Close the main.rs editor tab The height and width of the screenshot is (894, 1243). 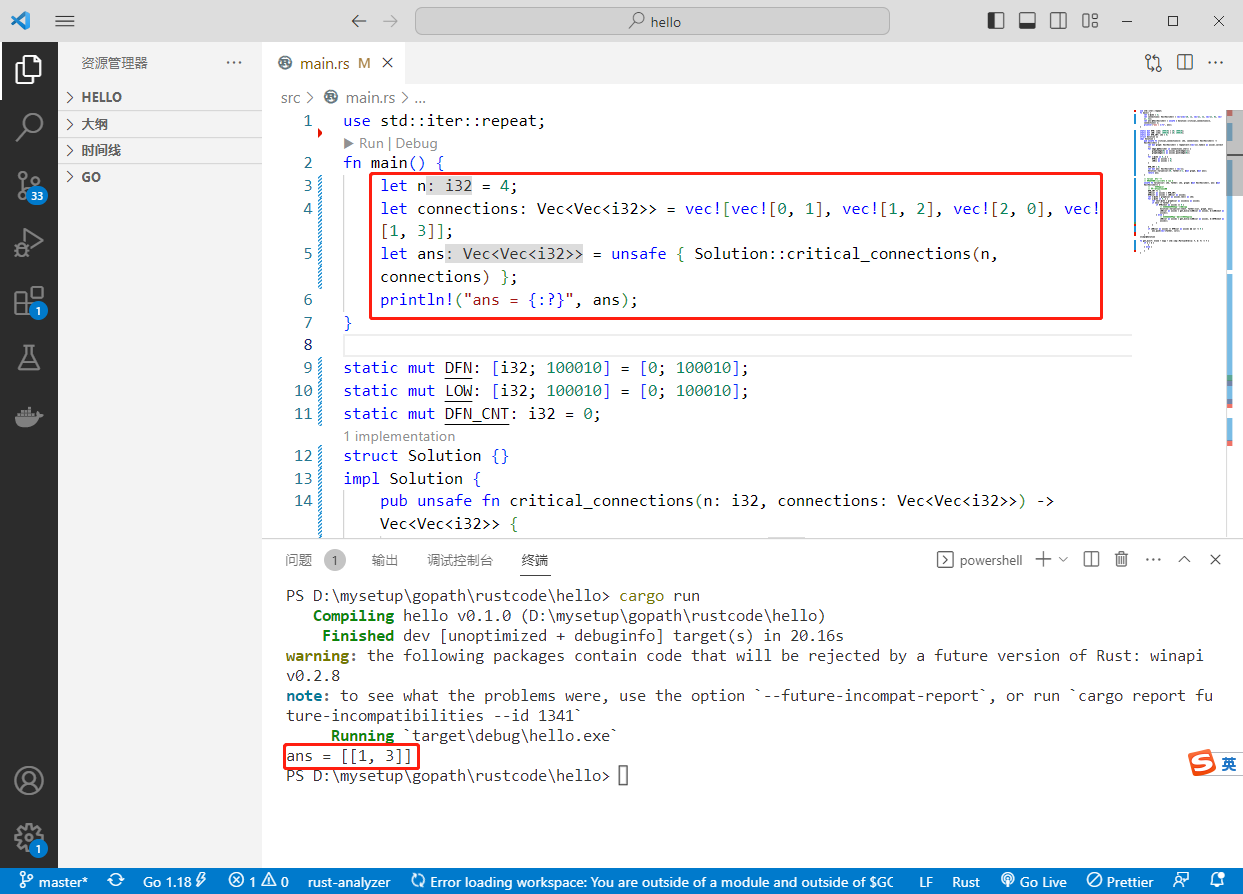(x=387, y=63)
